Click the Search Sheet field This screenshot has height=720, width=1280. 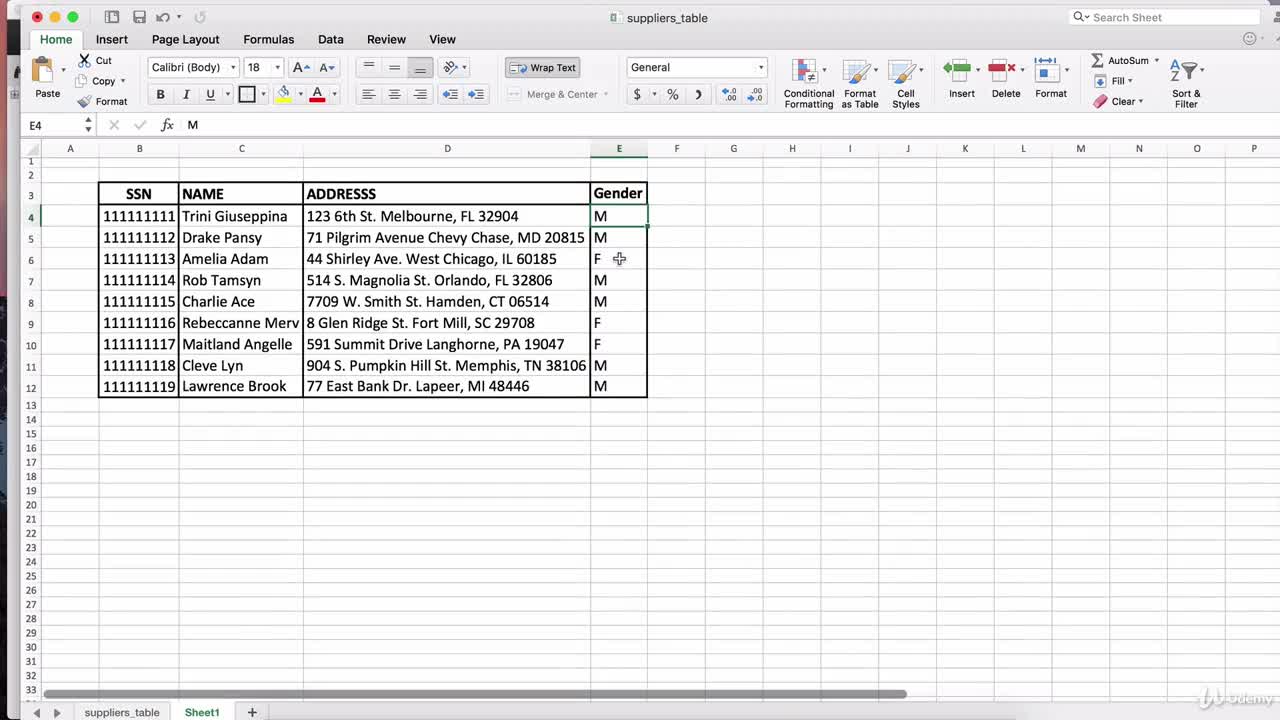pyautogui.click(x=1170, y=17)
